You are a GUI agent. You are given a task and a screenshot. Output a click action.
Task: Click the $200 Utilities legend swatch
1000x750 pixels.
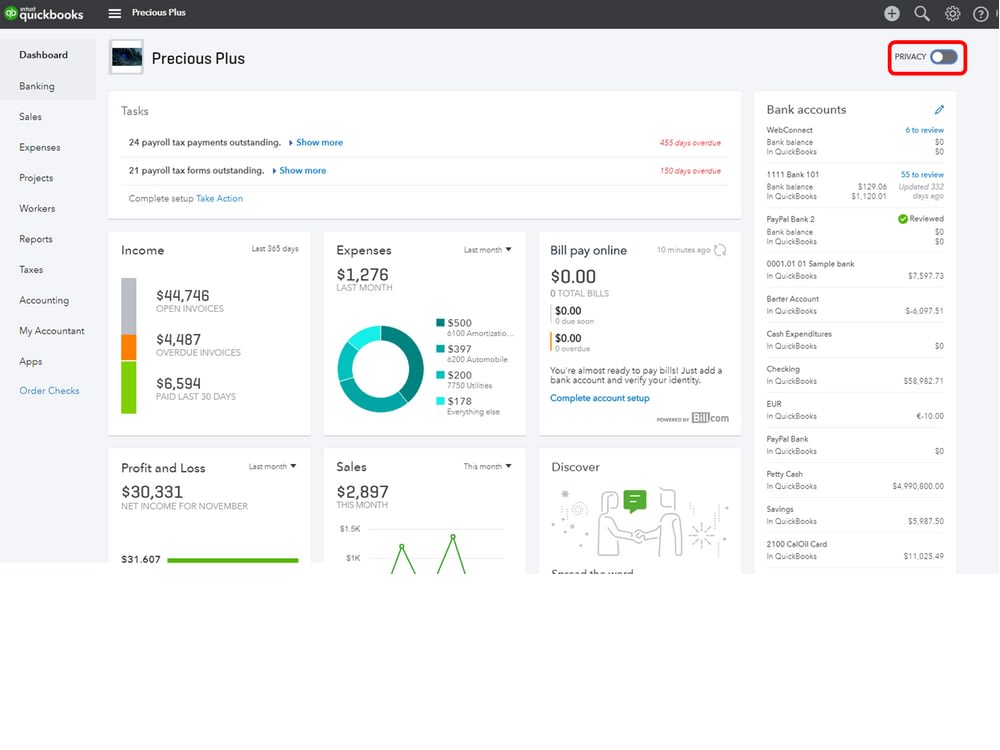pyautogui.click(x=440, y=375)
